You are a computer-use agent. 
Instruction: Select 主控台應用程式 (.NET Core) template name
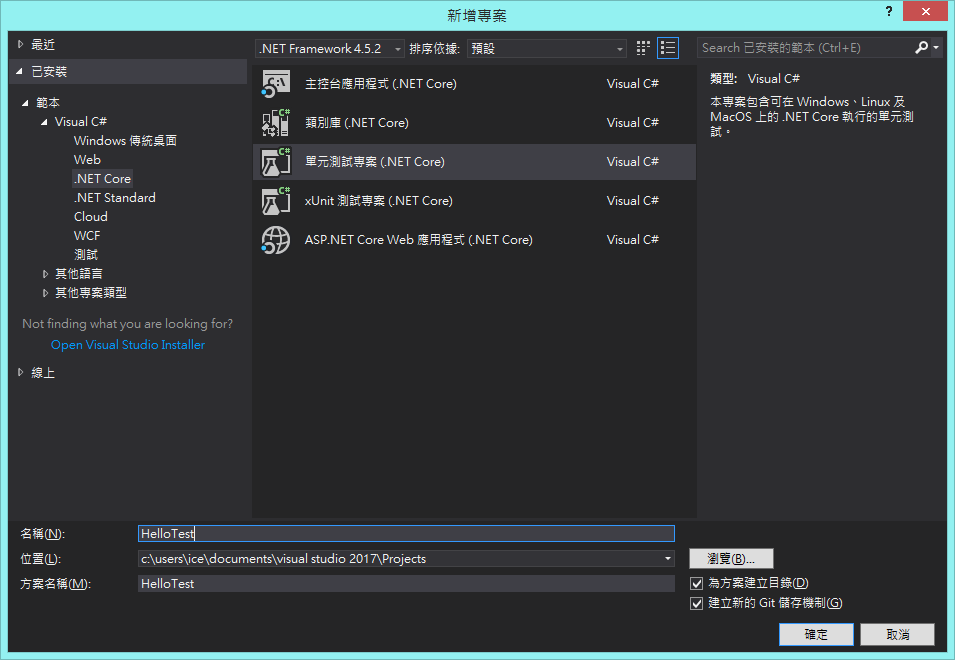pos(381,84)
